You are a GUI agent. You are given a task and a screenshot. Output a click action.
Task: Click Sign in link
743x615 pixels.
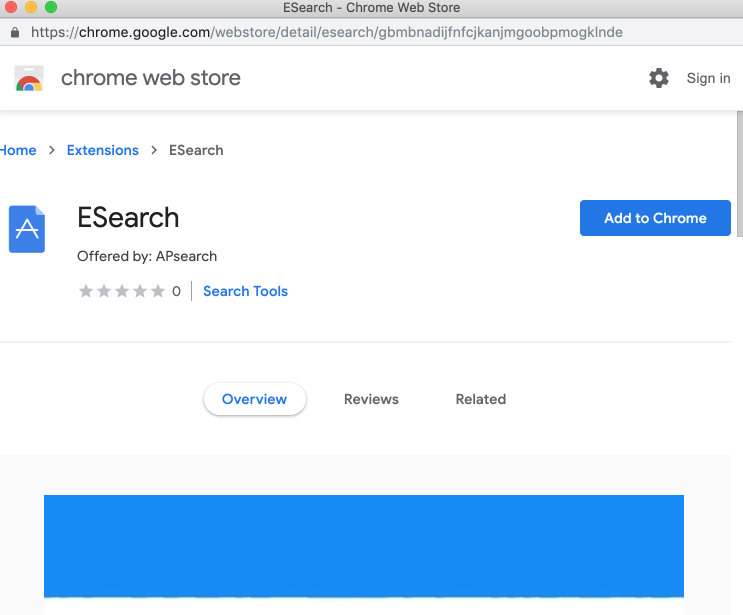(x=708, y=78)
